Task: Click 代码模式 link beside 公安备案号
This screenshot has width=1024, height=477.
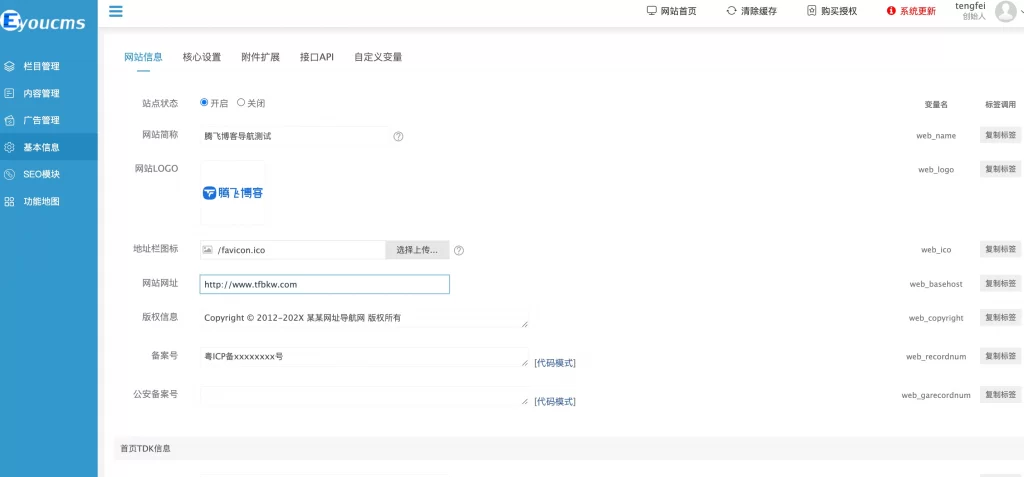Action: tap(554, 402)
